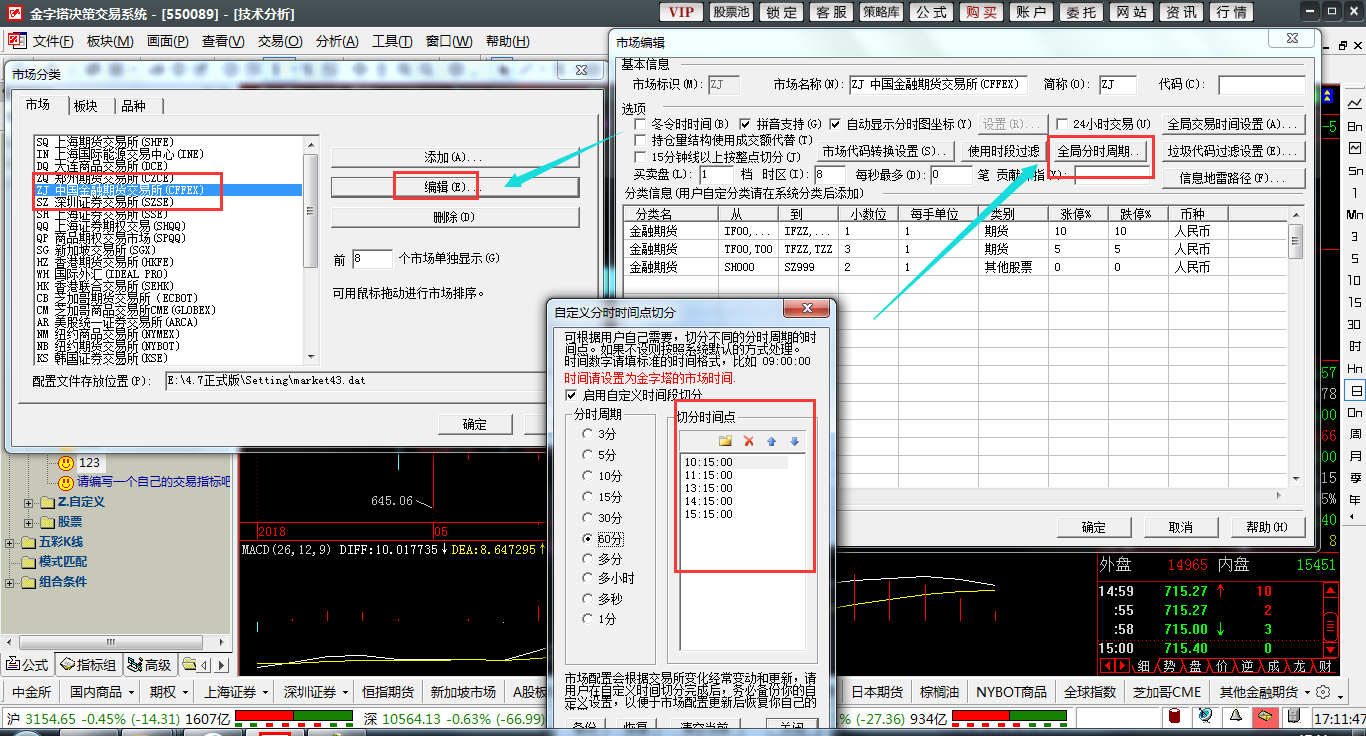This screenshot has width=1366, height=736.
Task: Open the 国内商品 dropdown arrow
Action: pos(132,692)
